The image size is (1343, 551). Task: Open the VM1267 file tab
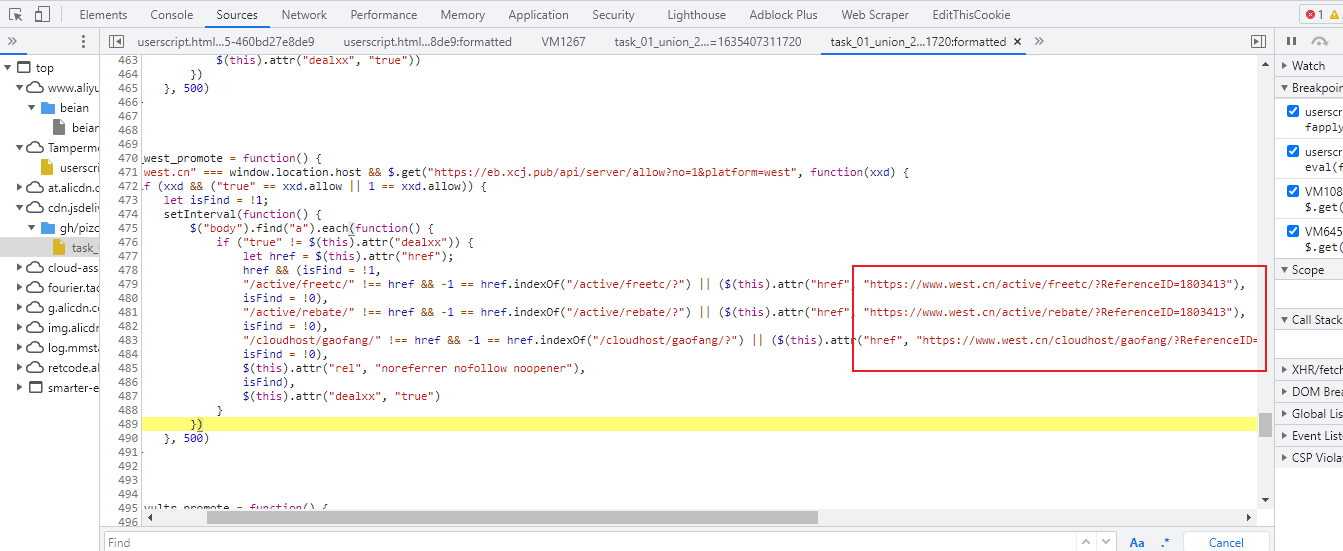pyautogui.click(x=563, y=42)
